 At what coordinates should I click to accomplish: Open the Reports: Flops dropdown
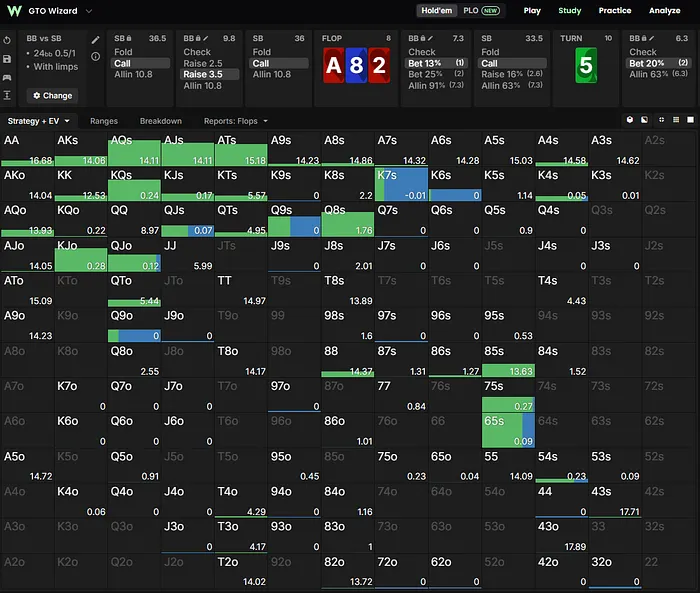[x=236, y=121]
